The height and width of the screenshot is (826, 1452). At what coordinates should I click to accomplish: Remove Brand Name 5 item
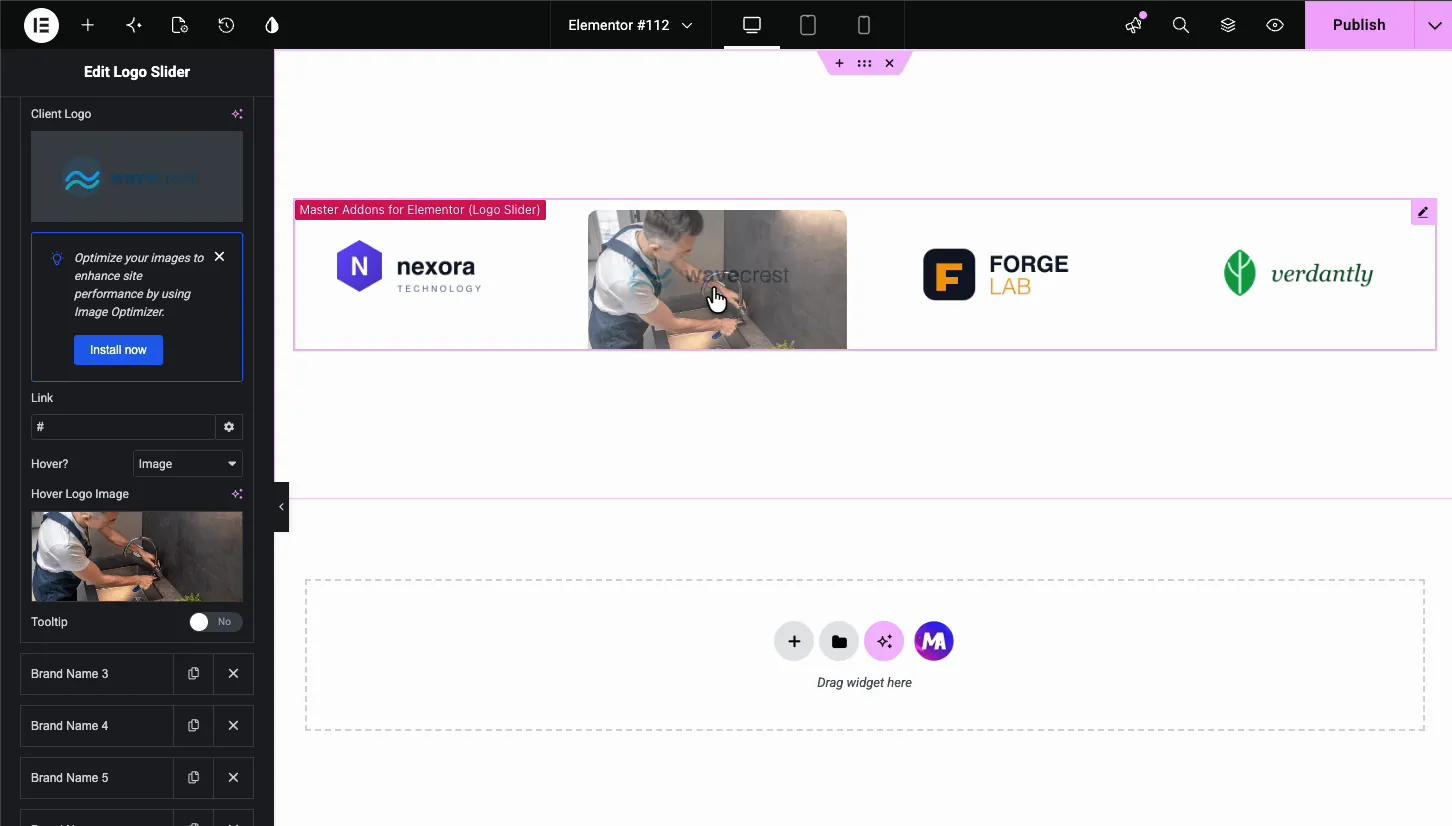[x=233, y=778]
